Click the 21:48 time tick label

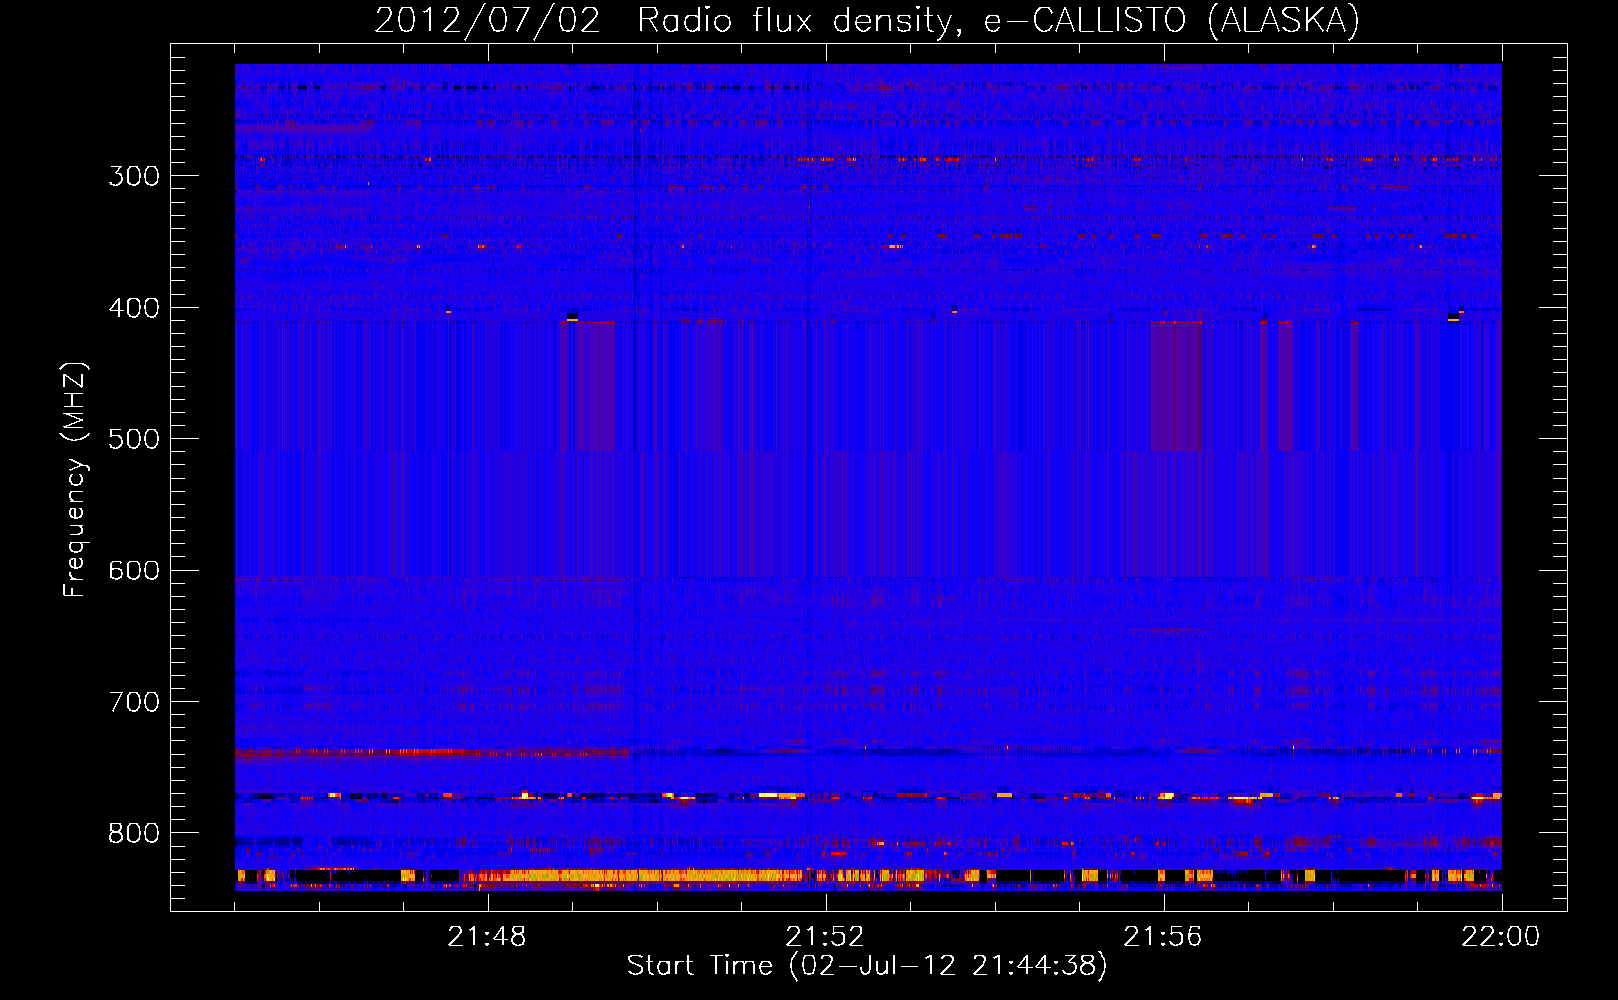pos(487,937)
